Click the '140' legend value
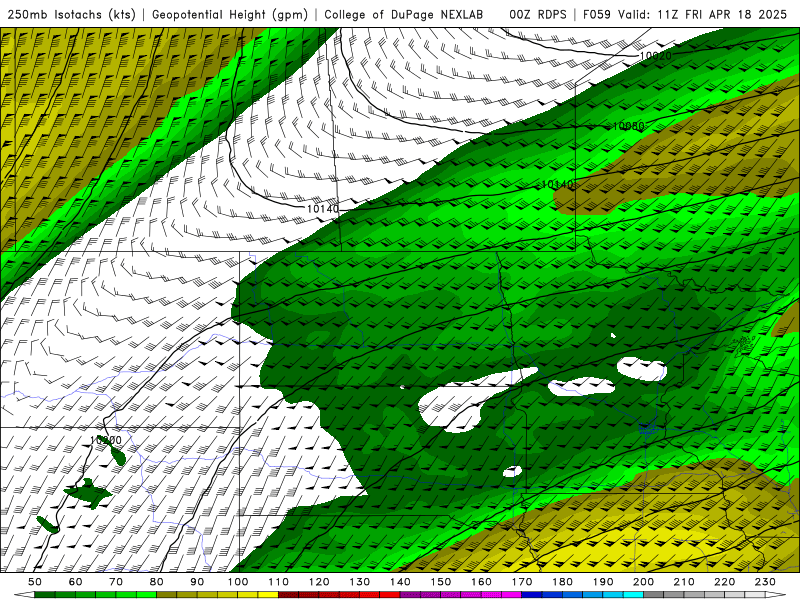Screen dimensions: 800x600 point(400,582)
